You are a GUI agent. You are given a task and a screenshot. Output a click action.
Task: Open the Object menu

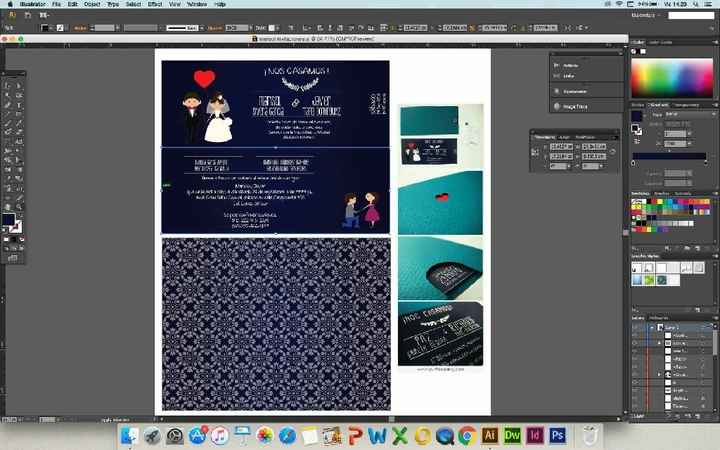pos(92,4)
